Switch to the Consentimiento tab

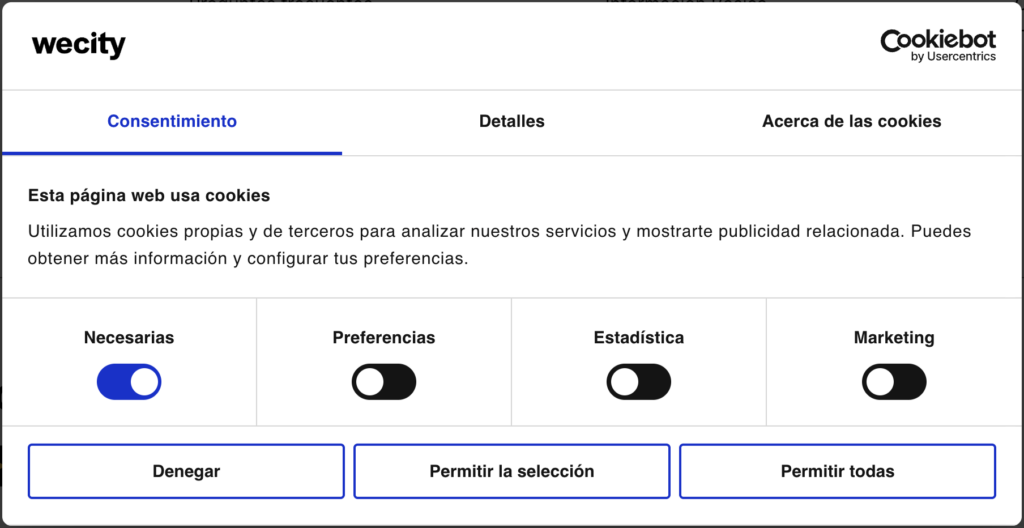pos(172,121)
